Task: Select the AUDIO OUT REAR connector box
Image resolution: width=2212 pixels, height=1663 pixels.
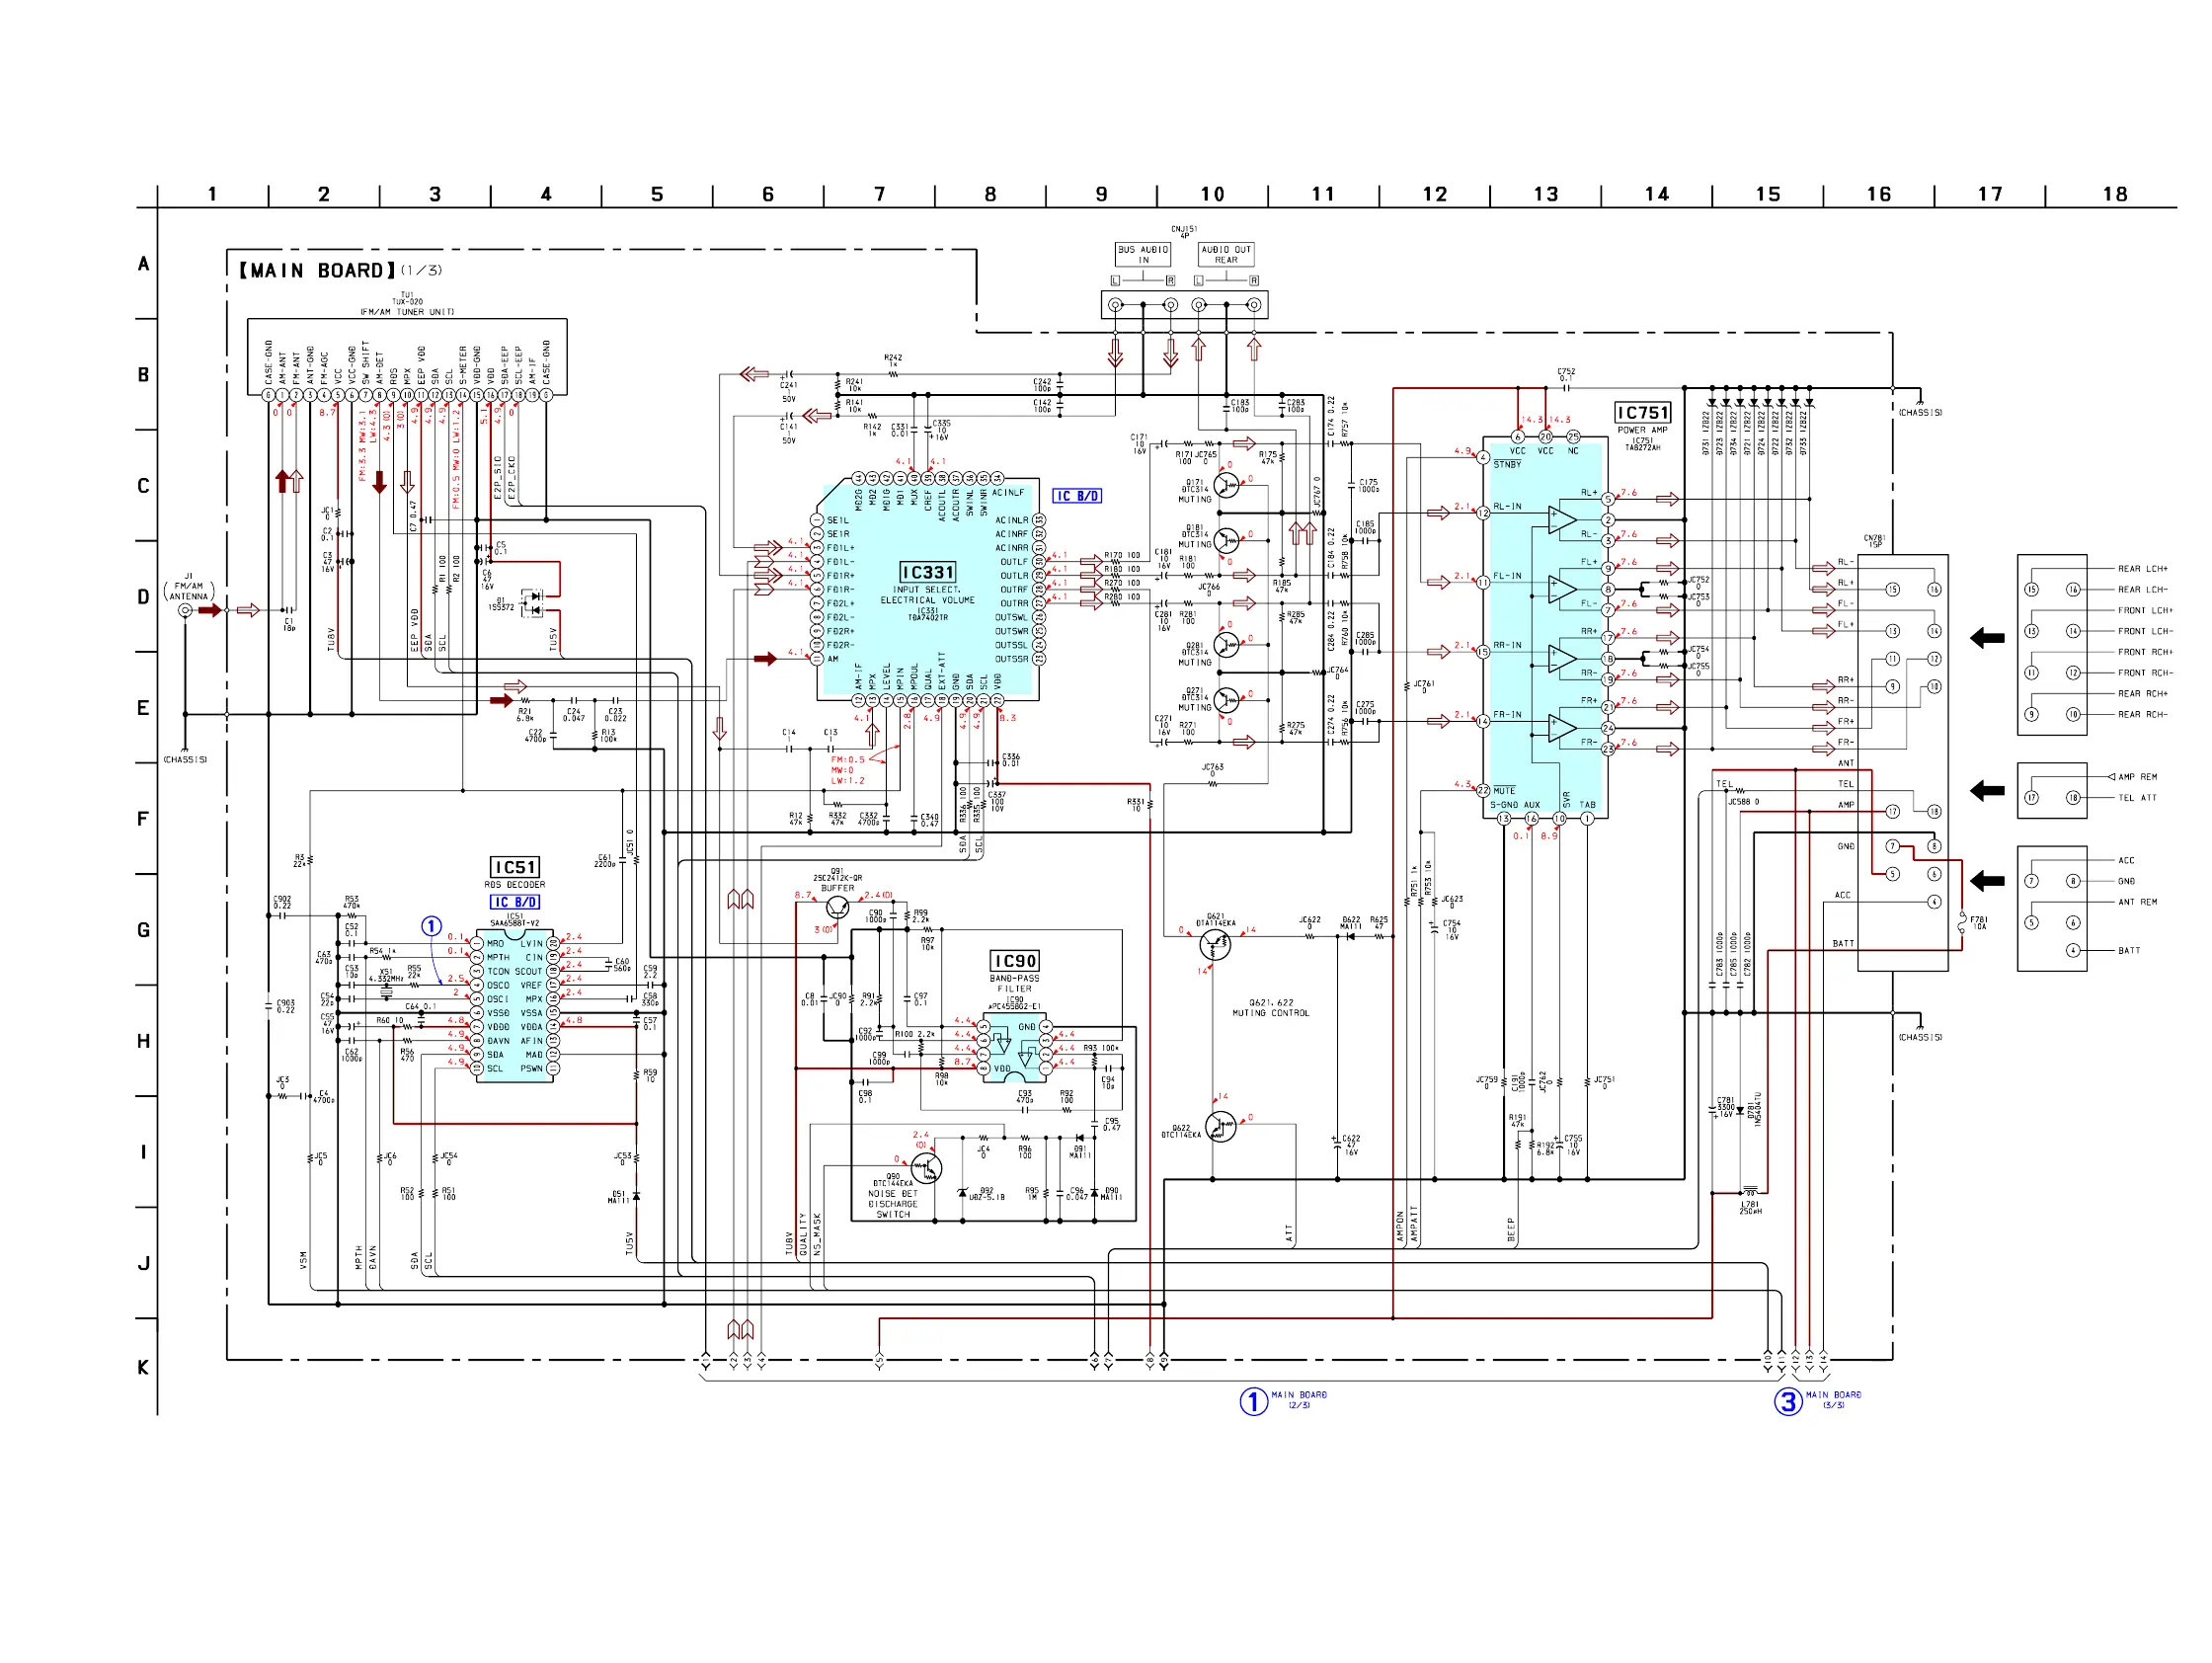Action: tap(1226, 254)
